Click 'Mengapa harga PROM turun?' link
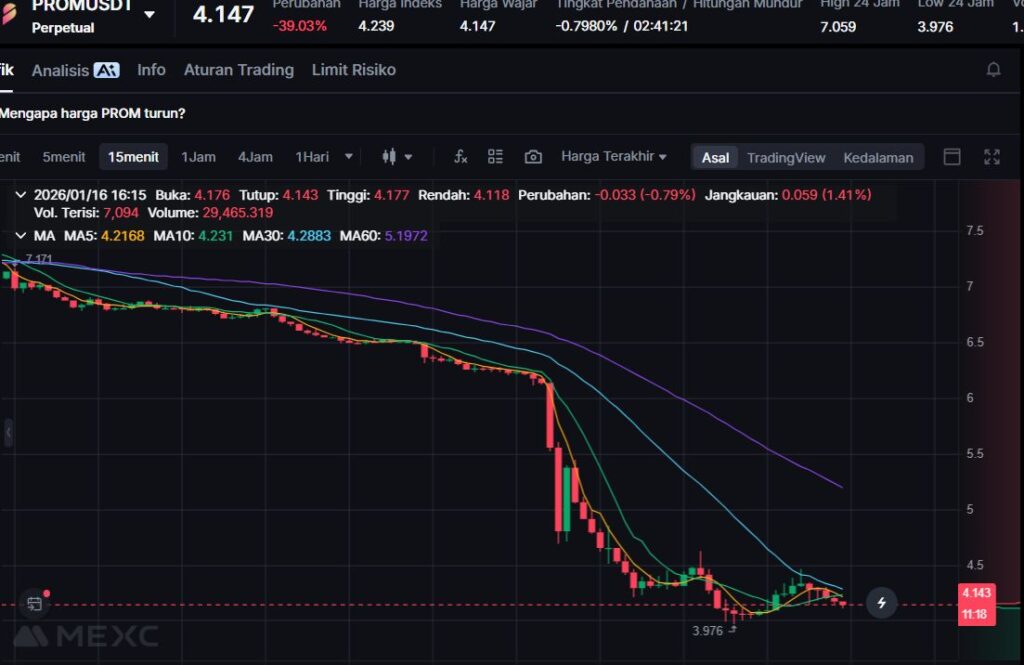 point(92,114)
